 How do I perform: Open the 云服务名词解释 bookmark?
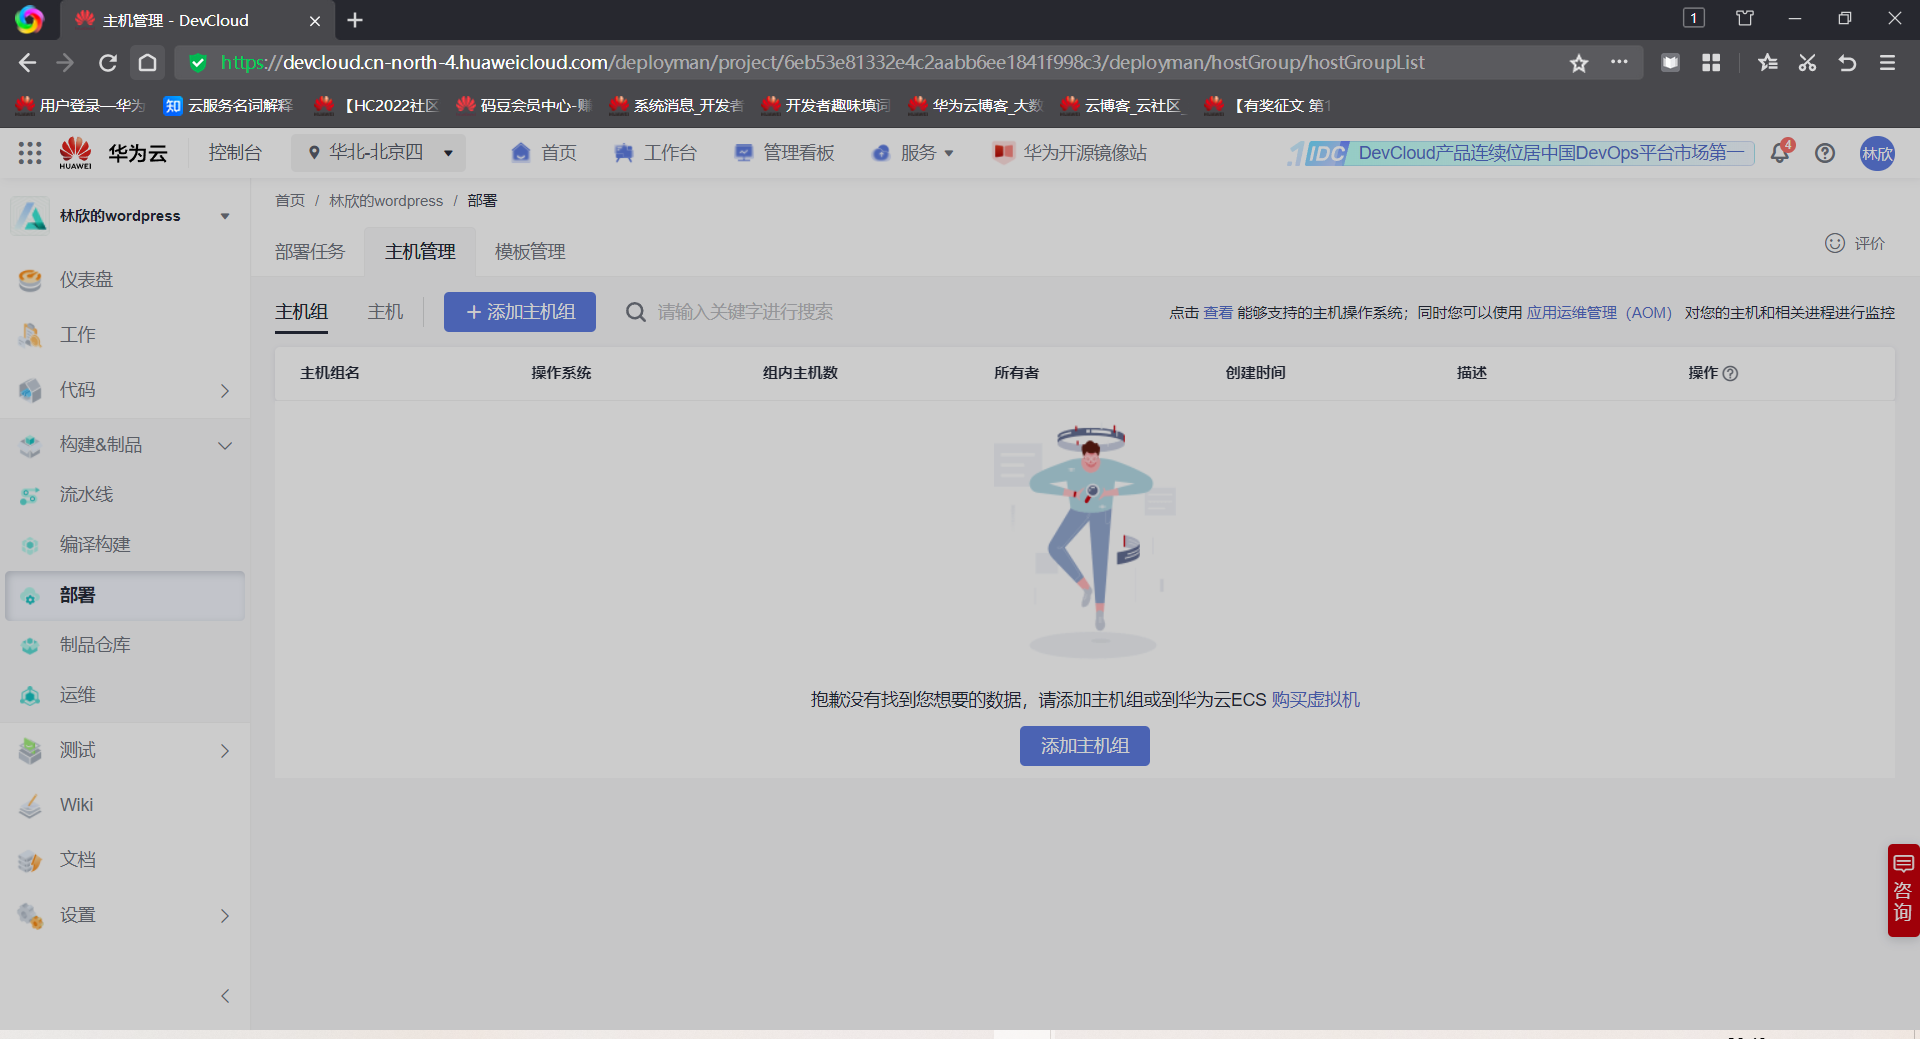[x=229, y=105]
